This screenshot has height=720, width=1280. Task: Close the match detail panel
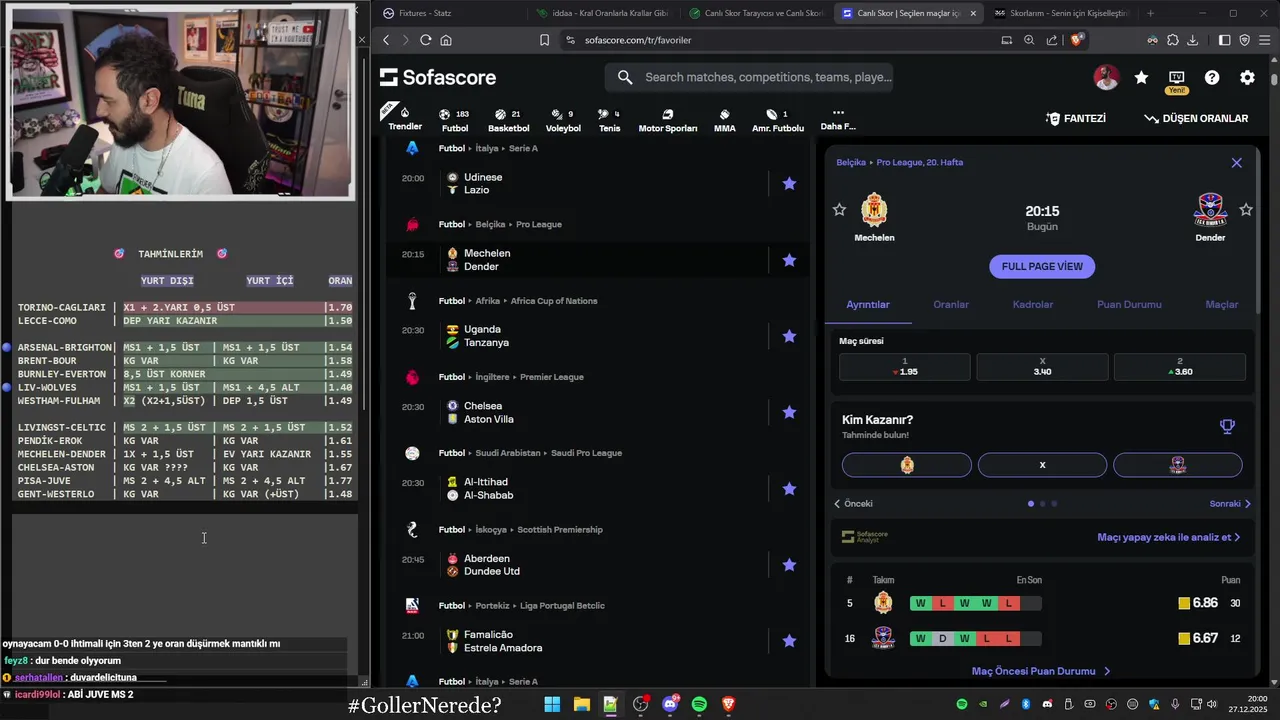[1236, 162]
